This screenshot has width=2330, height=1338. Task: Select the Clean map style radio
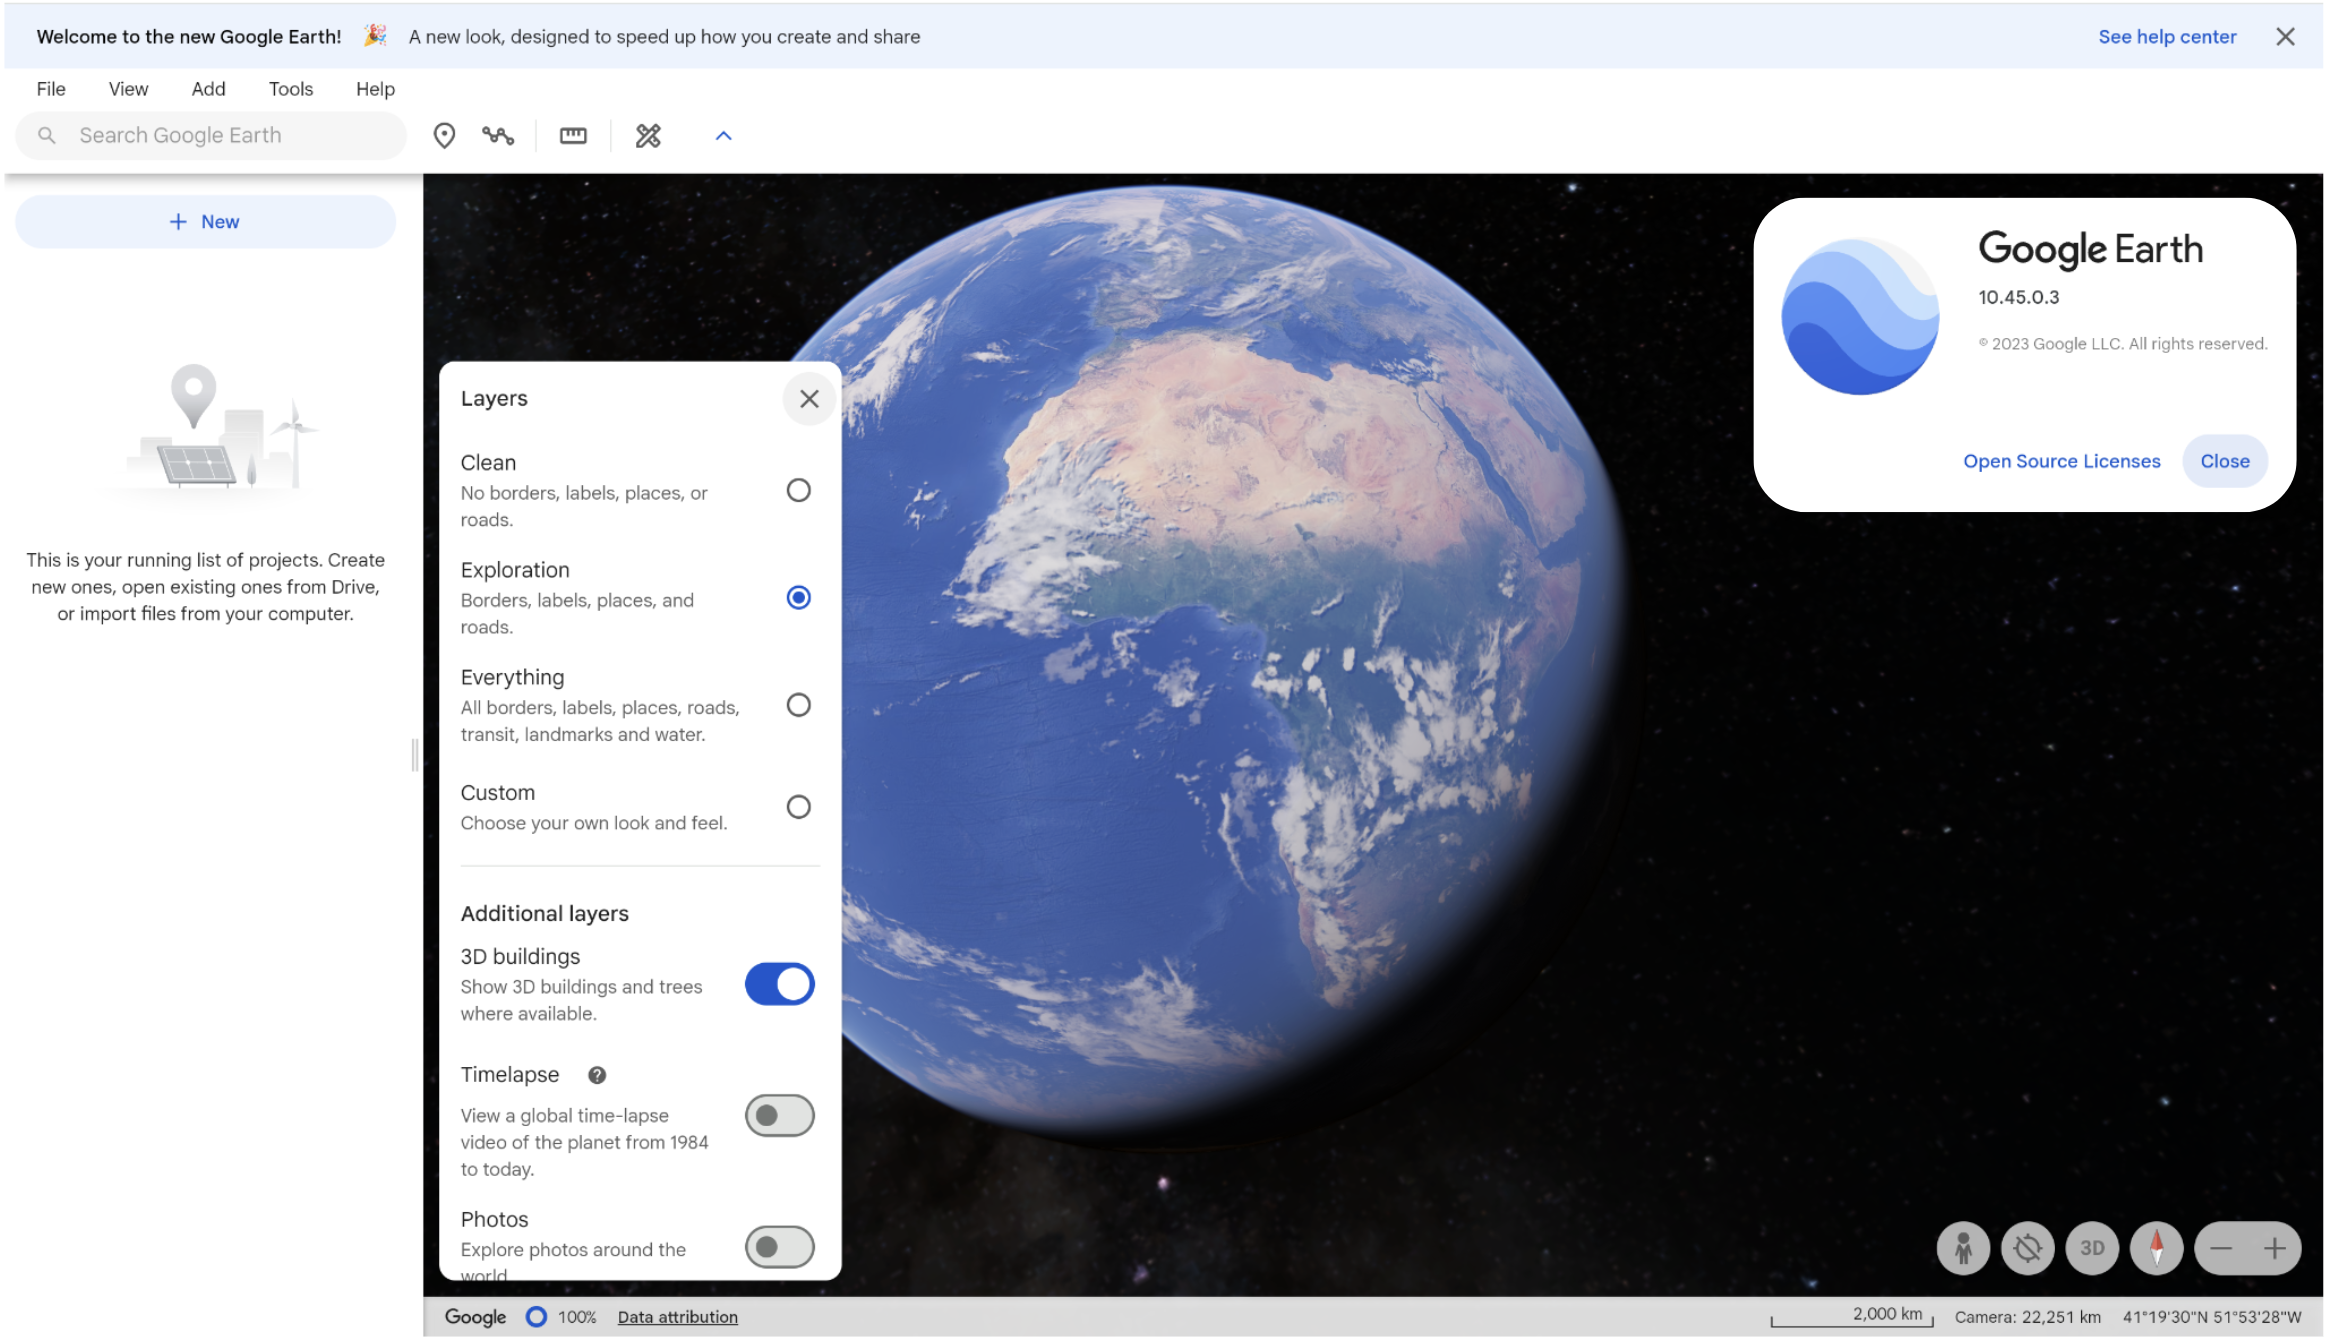click(x=798, y=490)
